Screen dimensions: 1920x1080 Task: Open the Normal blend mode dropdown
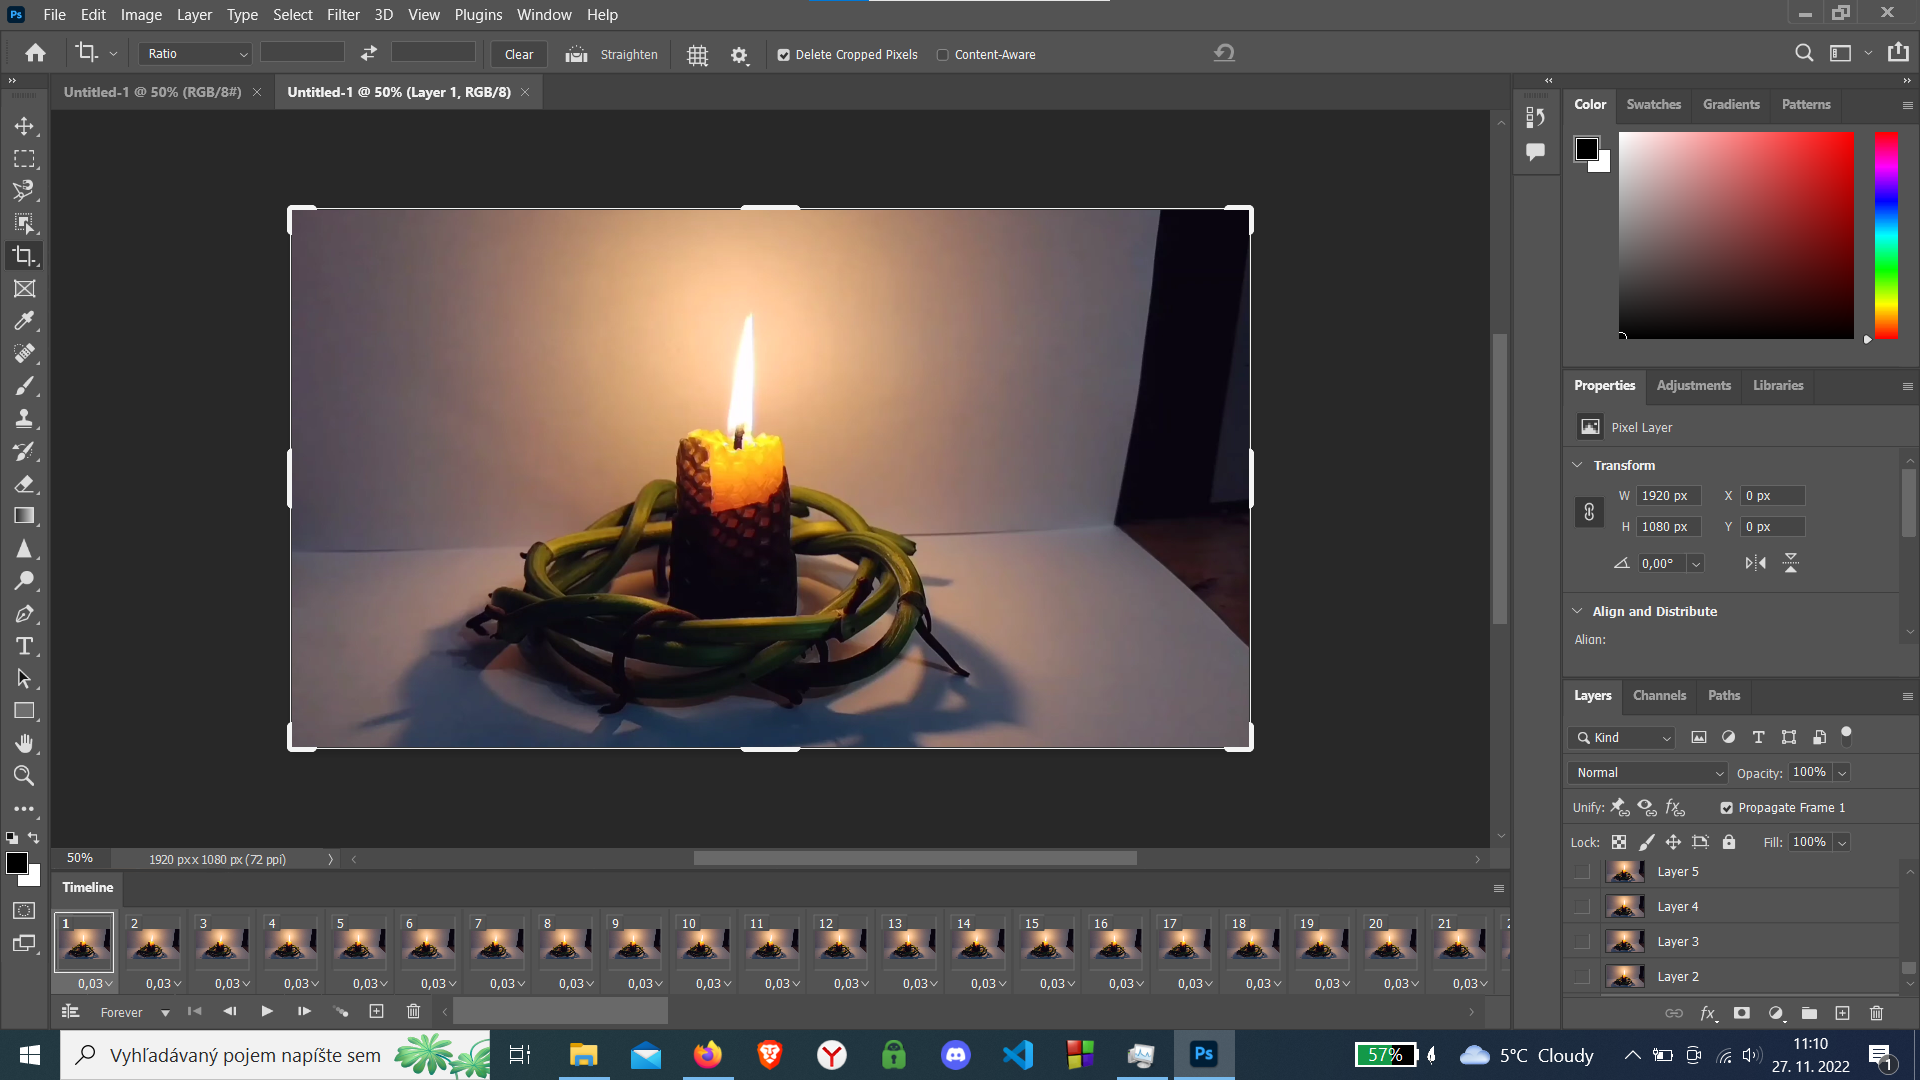[x=1648, y=773]
